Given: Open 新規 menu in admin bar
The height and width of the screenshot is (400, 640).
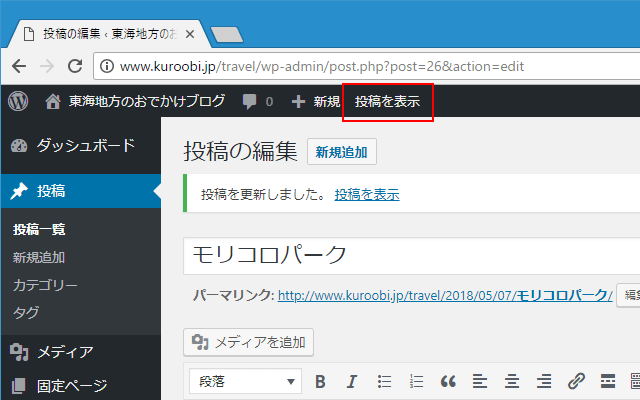Looking at the screenshot, I should coord(316,101).
